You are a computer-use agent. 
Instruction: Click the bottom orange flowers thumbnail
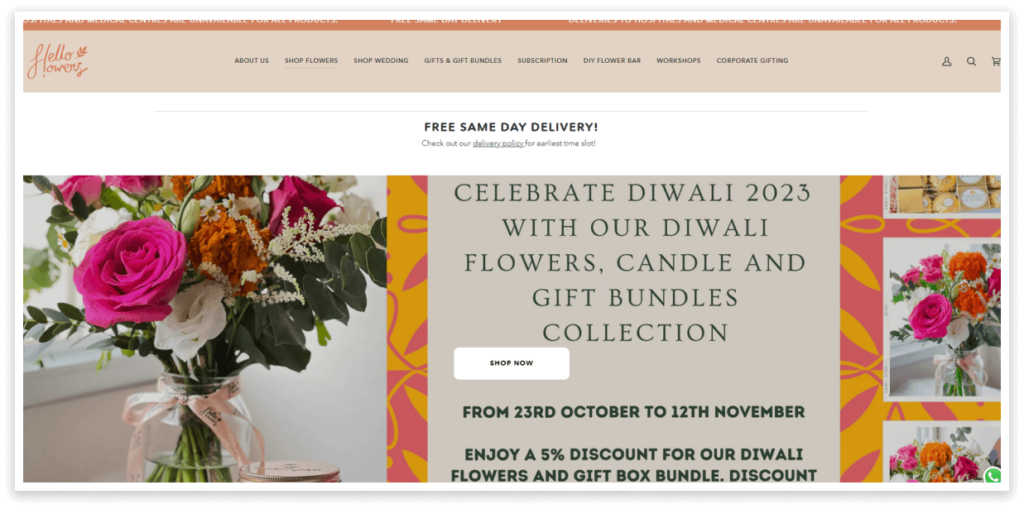[944, 454]
